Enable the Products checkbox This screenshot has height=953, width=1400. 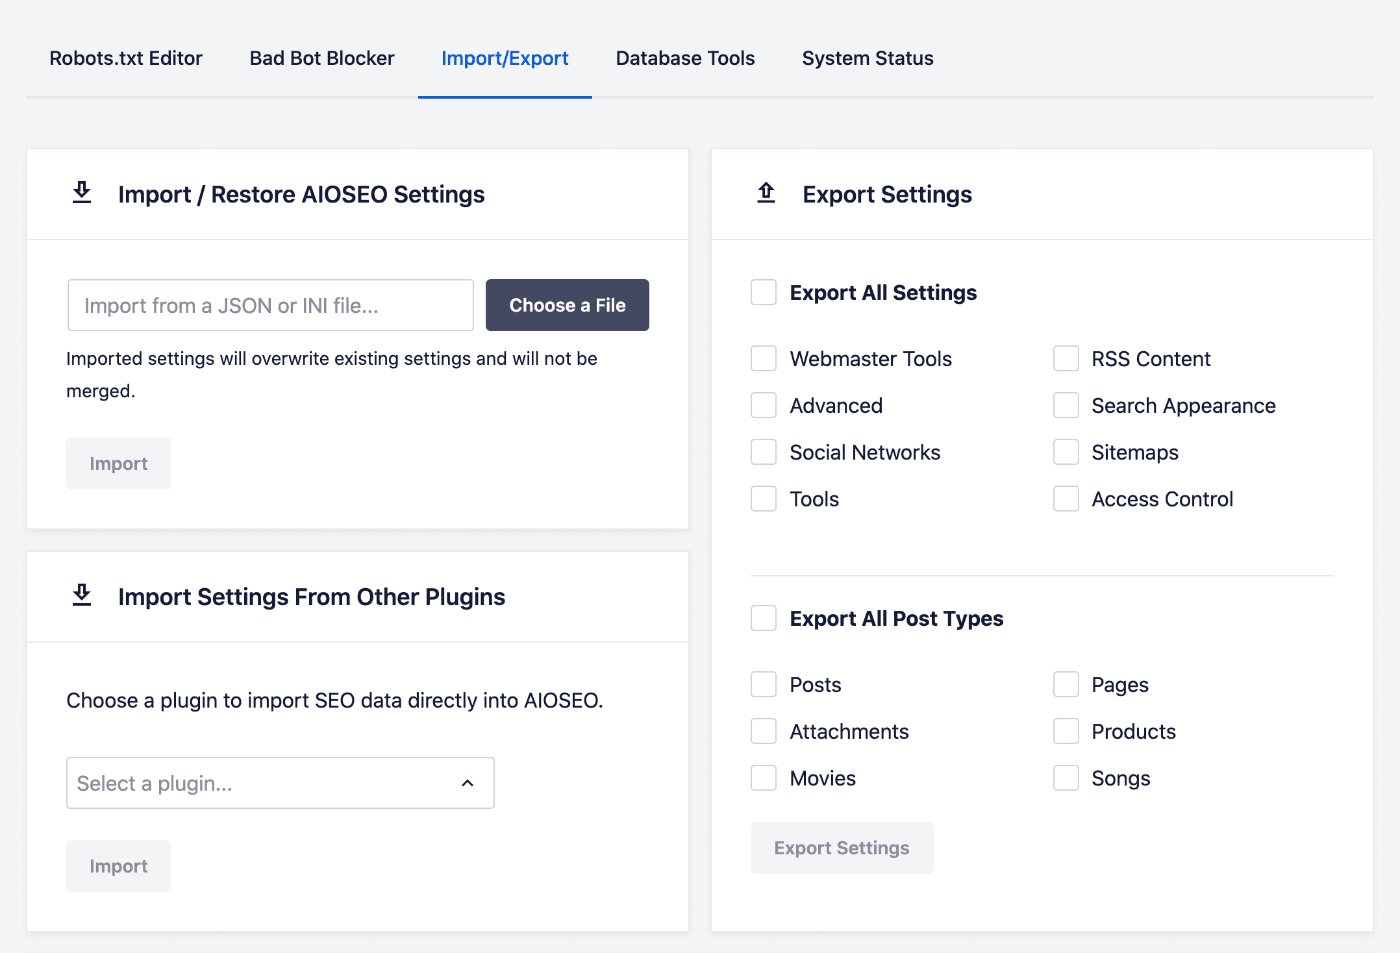tap(1066, 731)
